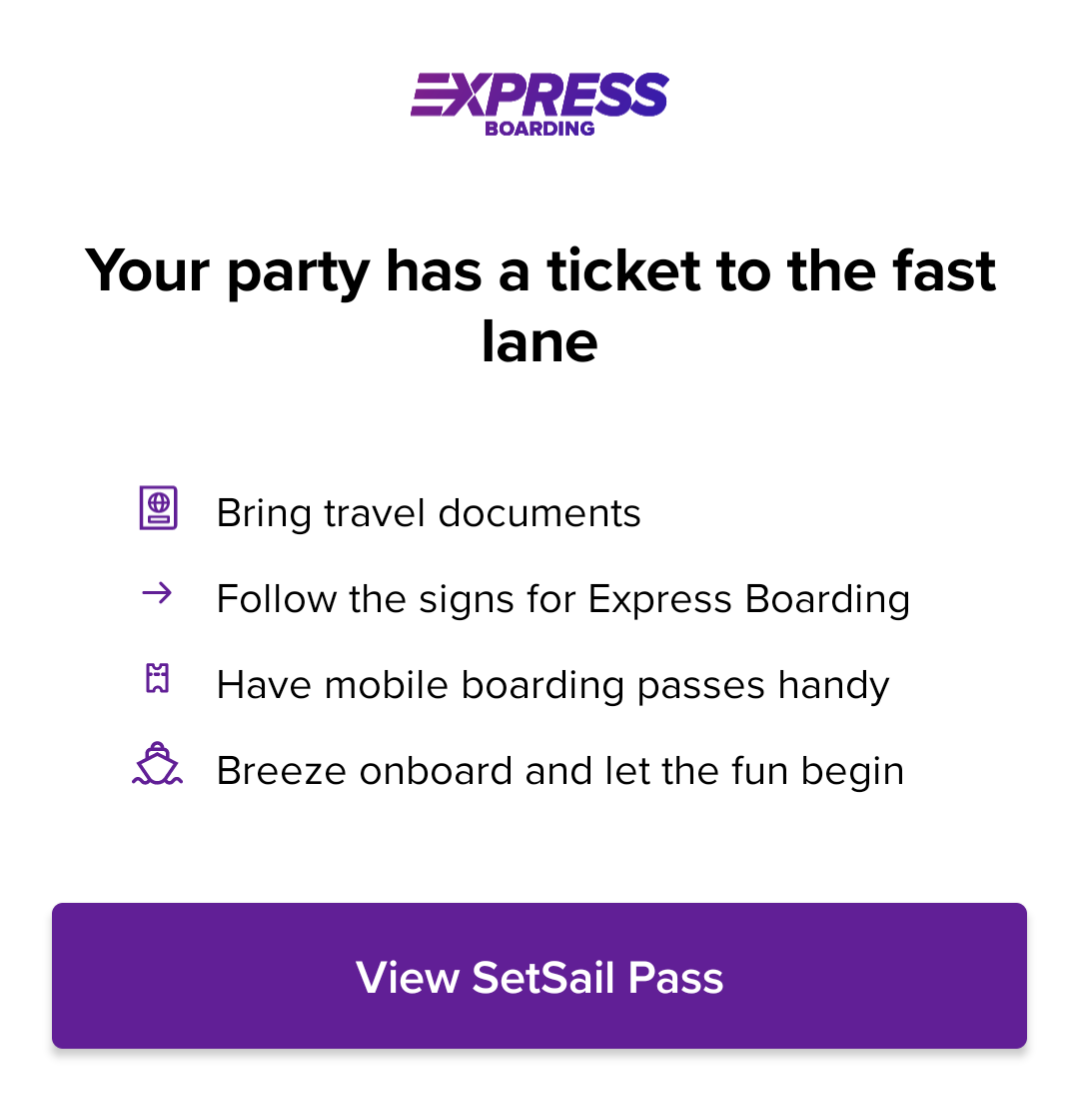The image size is (1079, 1111).
Task: Select 'Breeze onboard and let the fun begin'
Action: pos(560,771)
